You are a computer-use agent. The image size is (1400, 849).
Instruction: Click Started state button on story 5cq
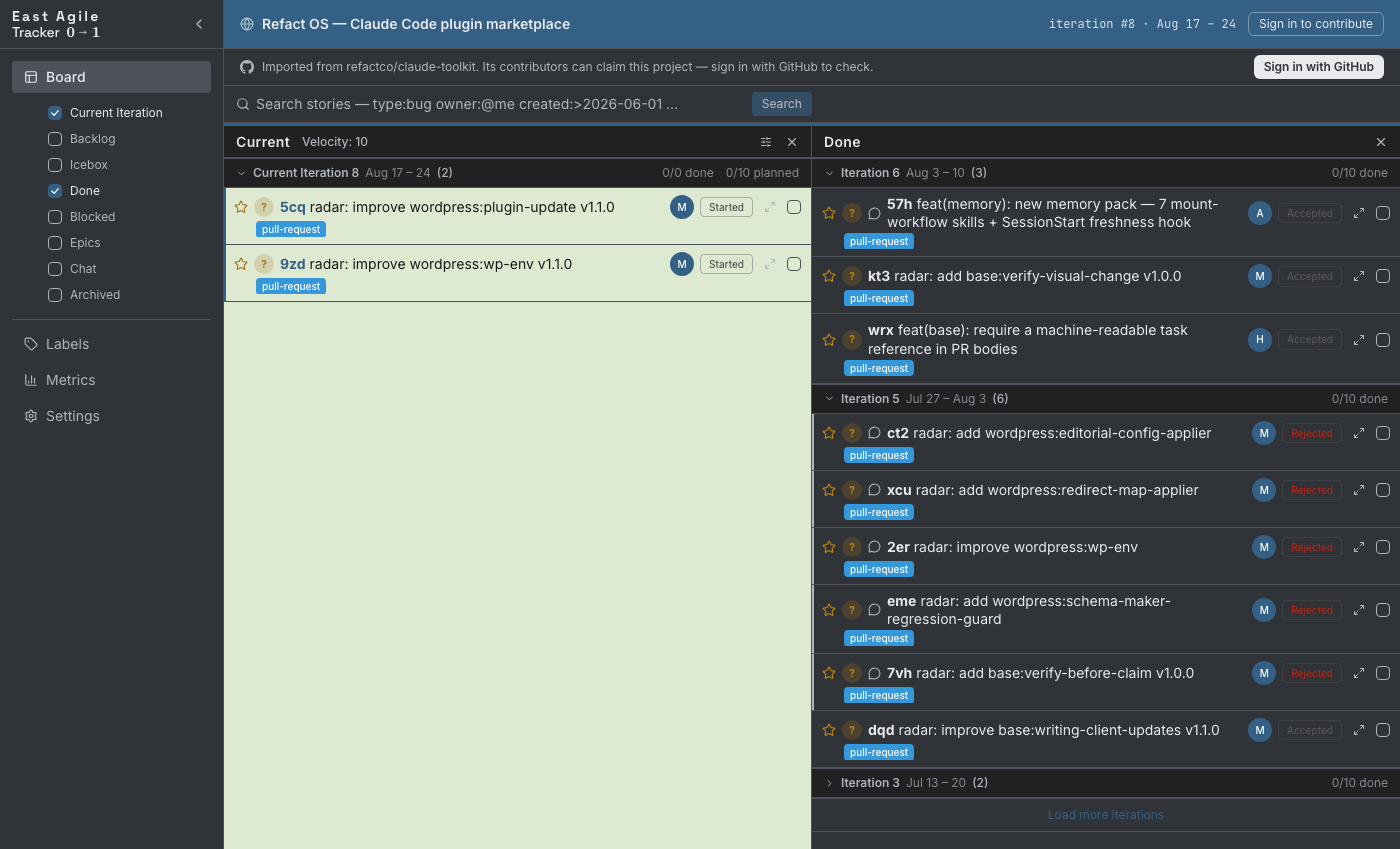pyautogui.click(x=726, y=207)
